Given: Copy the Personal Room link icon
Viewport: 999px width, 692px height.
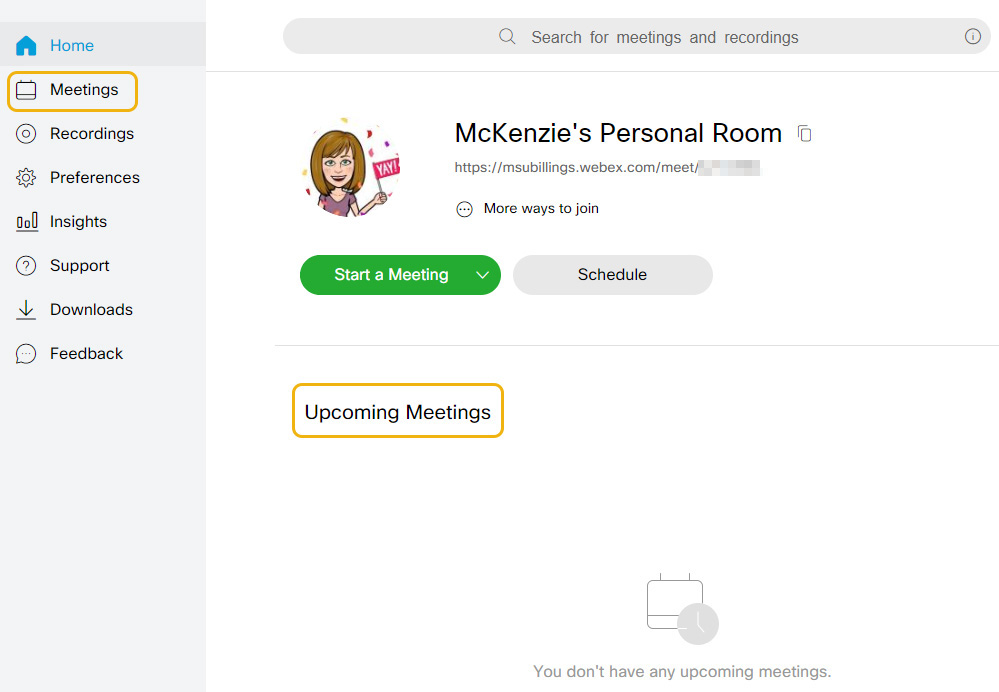Looking at the screenshot, I should click(805, 133).
